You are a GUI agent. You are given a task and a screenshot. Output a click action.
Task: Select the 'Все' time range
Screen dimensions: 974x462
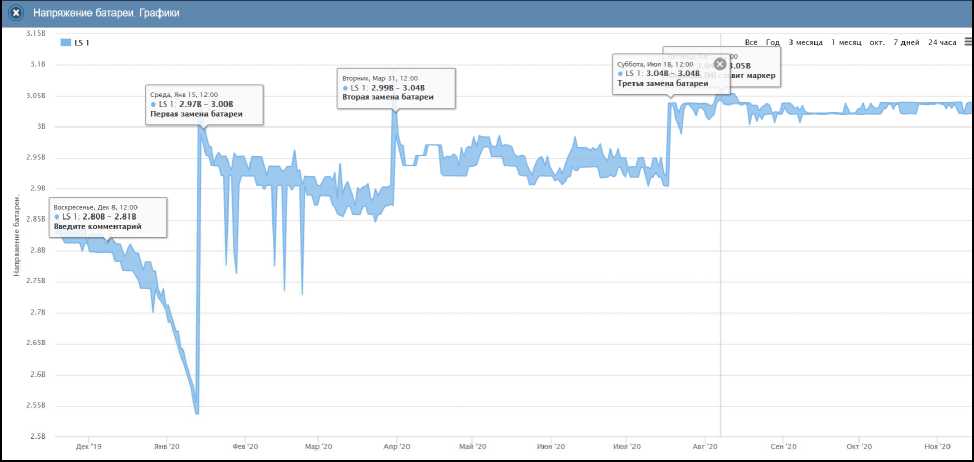click(751, 42)
